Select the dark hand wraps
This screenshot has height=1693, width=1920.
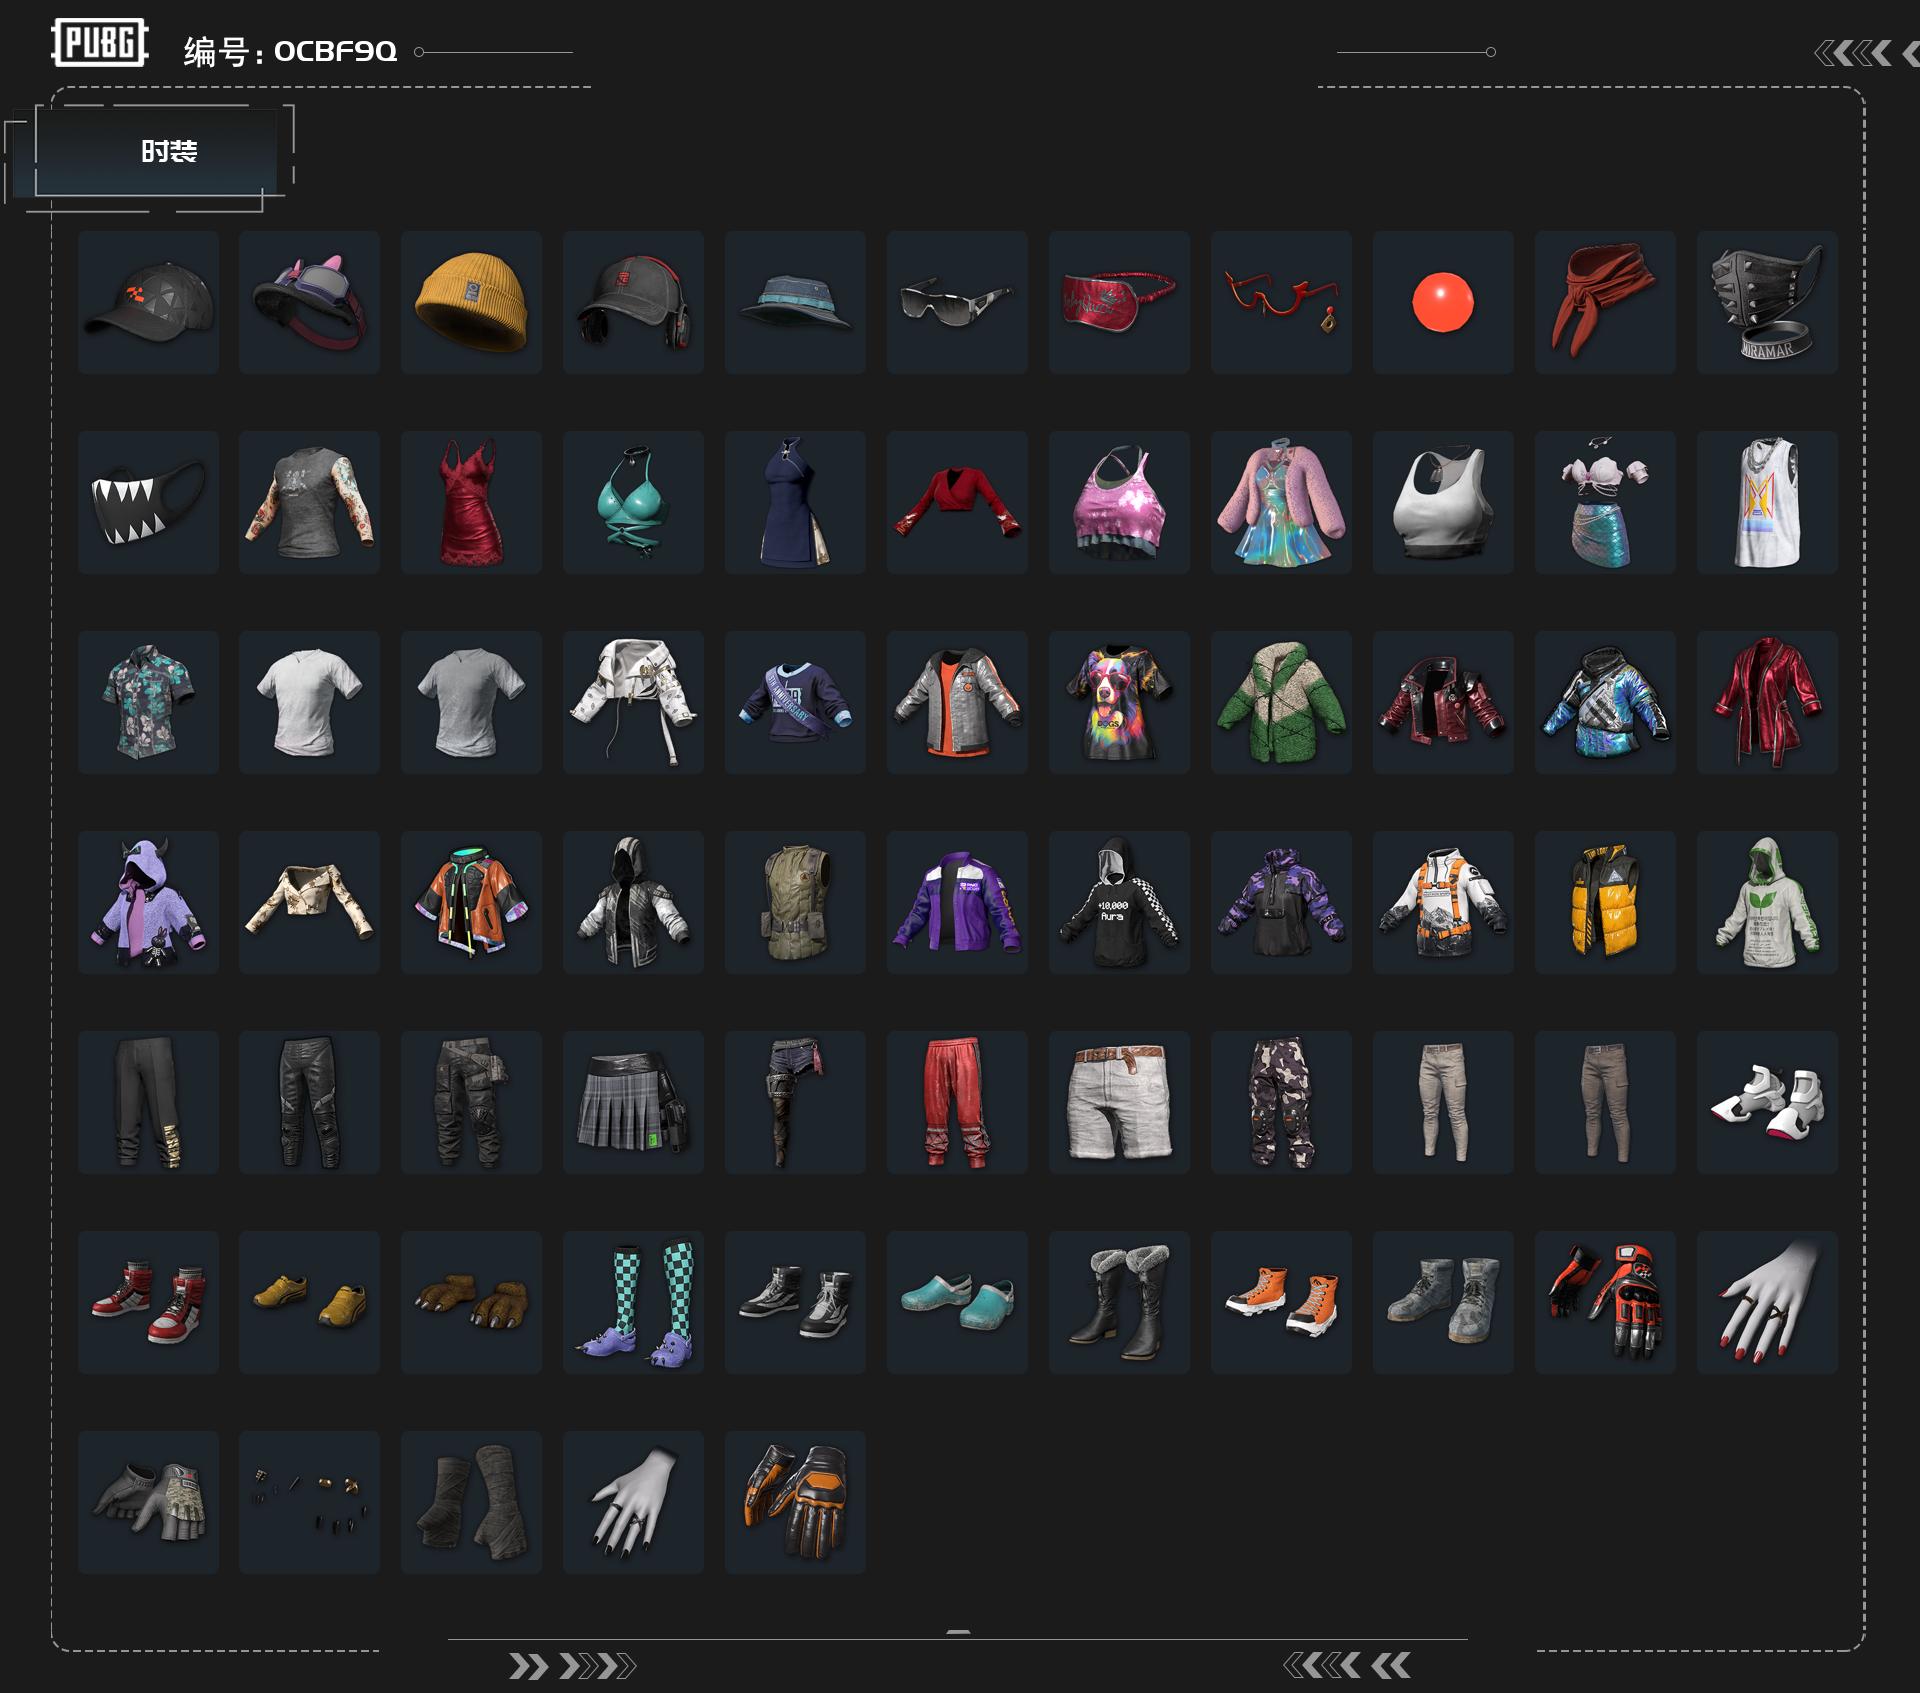(471, 1502)
